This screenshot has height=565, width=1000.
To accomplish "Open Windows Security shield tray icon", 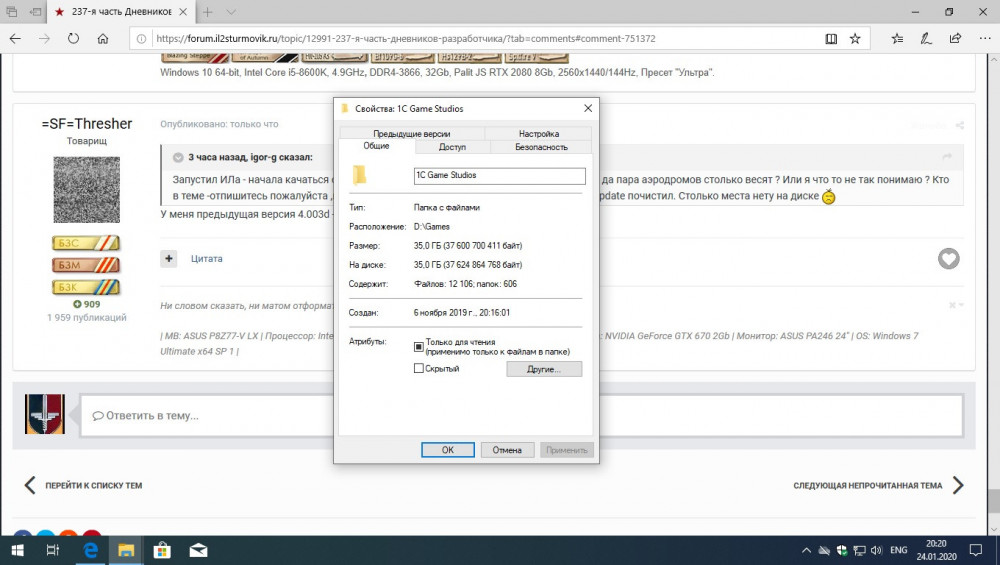I will tap(842, 550).
